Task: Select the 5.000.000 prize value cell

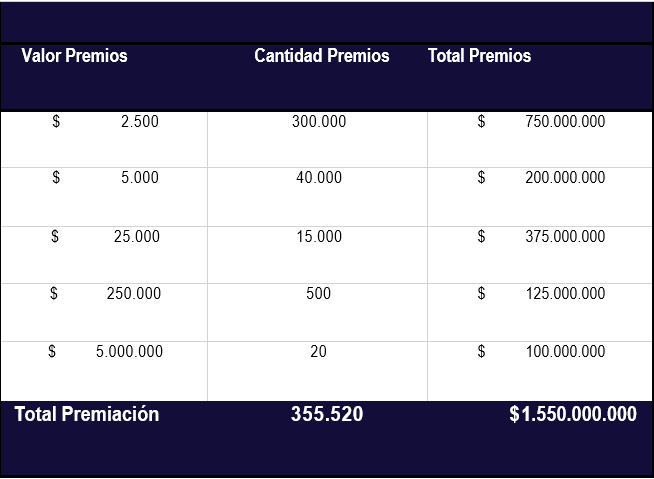Action: pos(104,371)
